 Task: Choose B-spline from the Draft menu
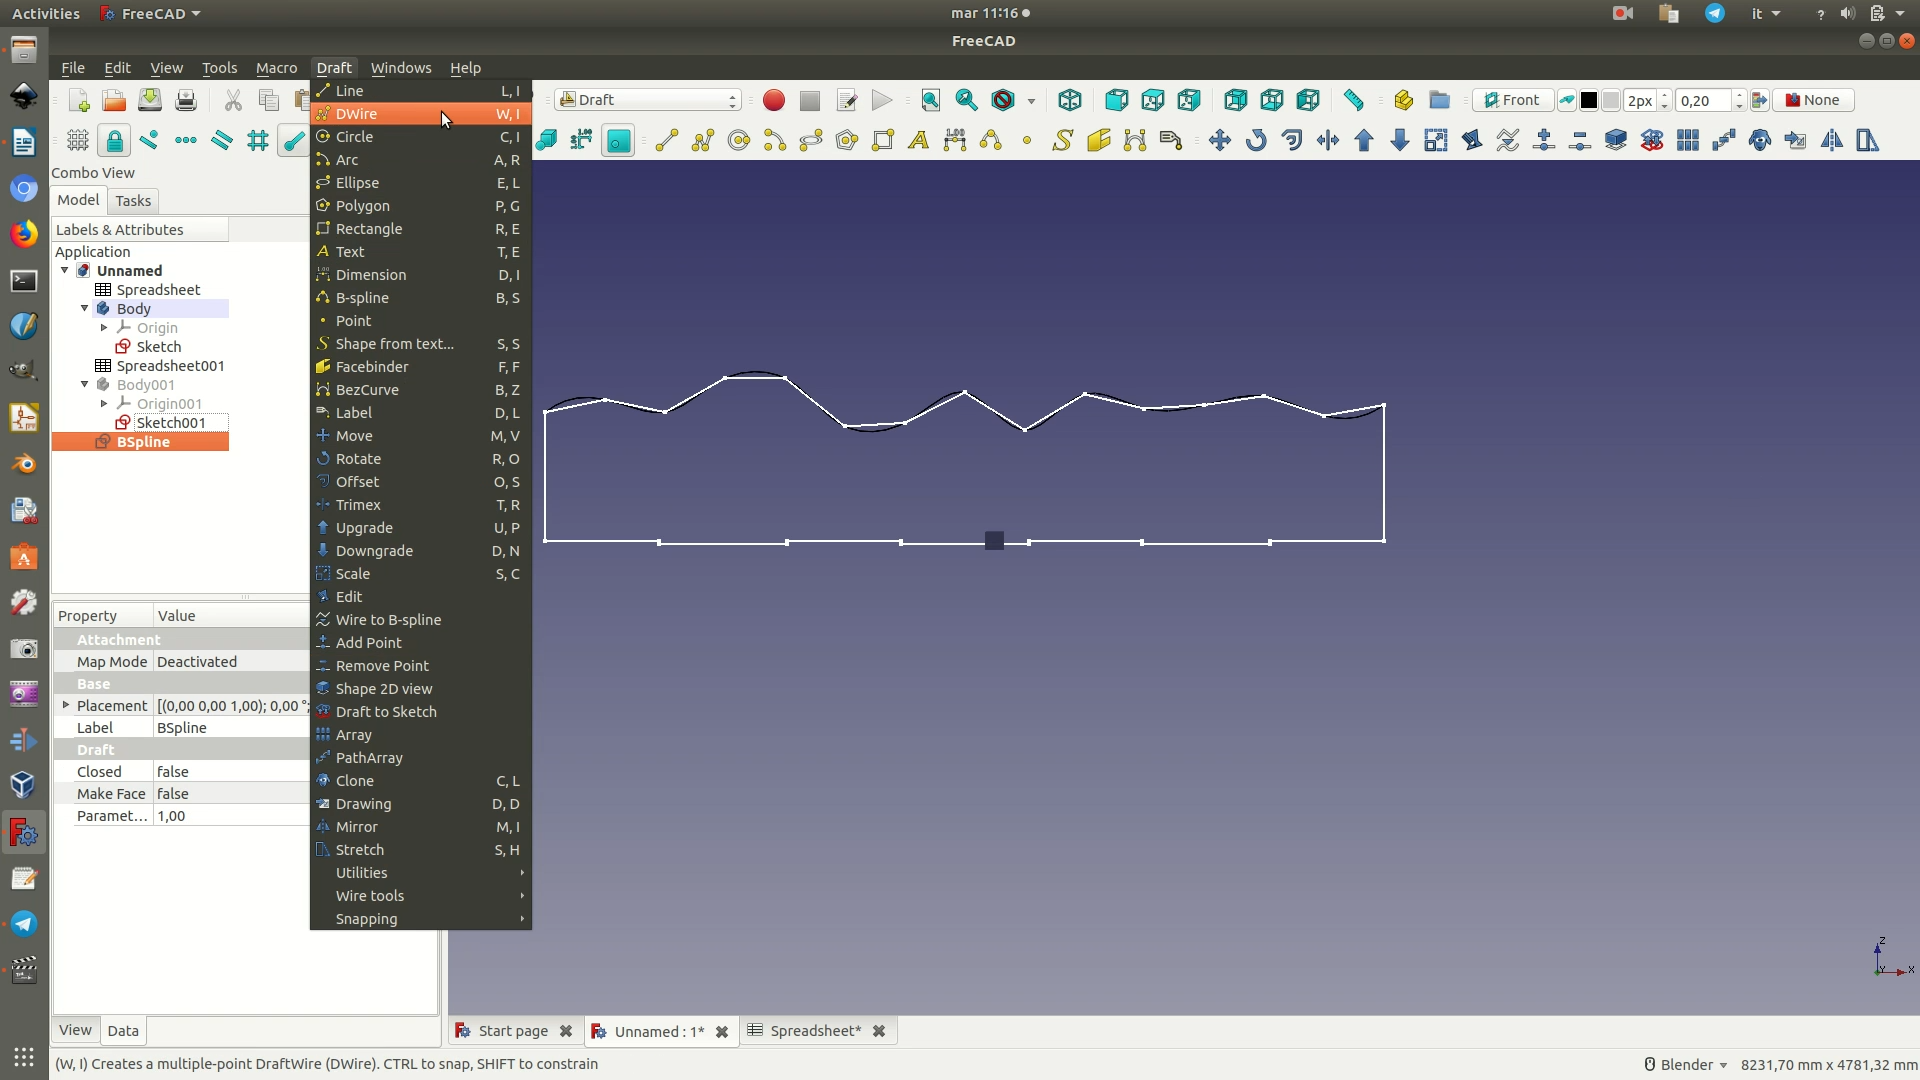click(421, 298)
